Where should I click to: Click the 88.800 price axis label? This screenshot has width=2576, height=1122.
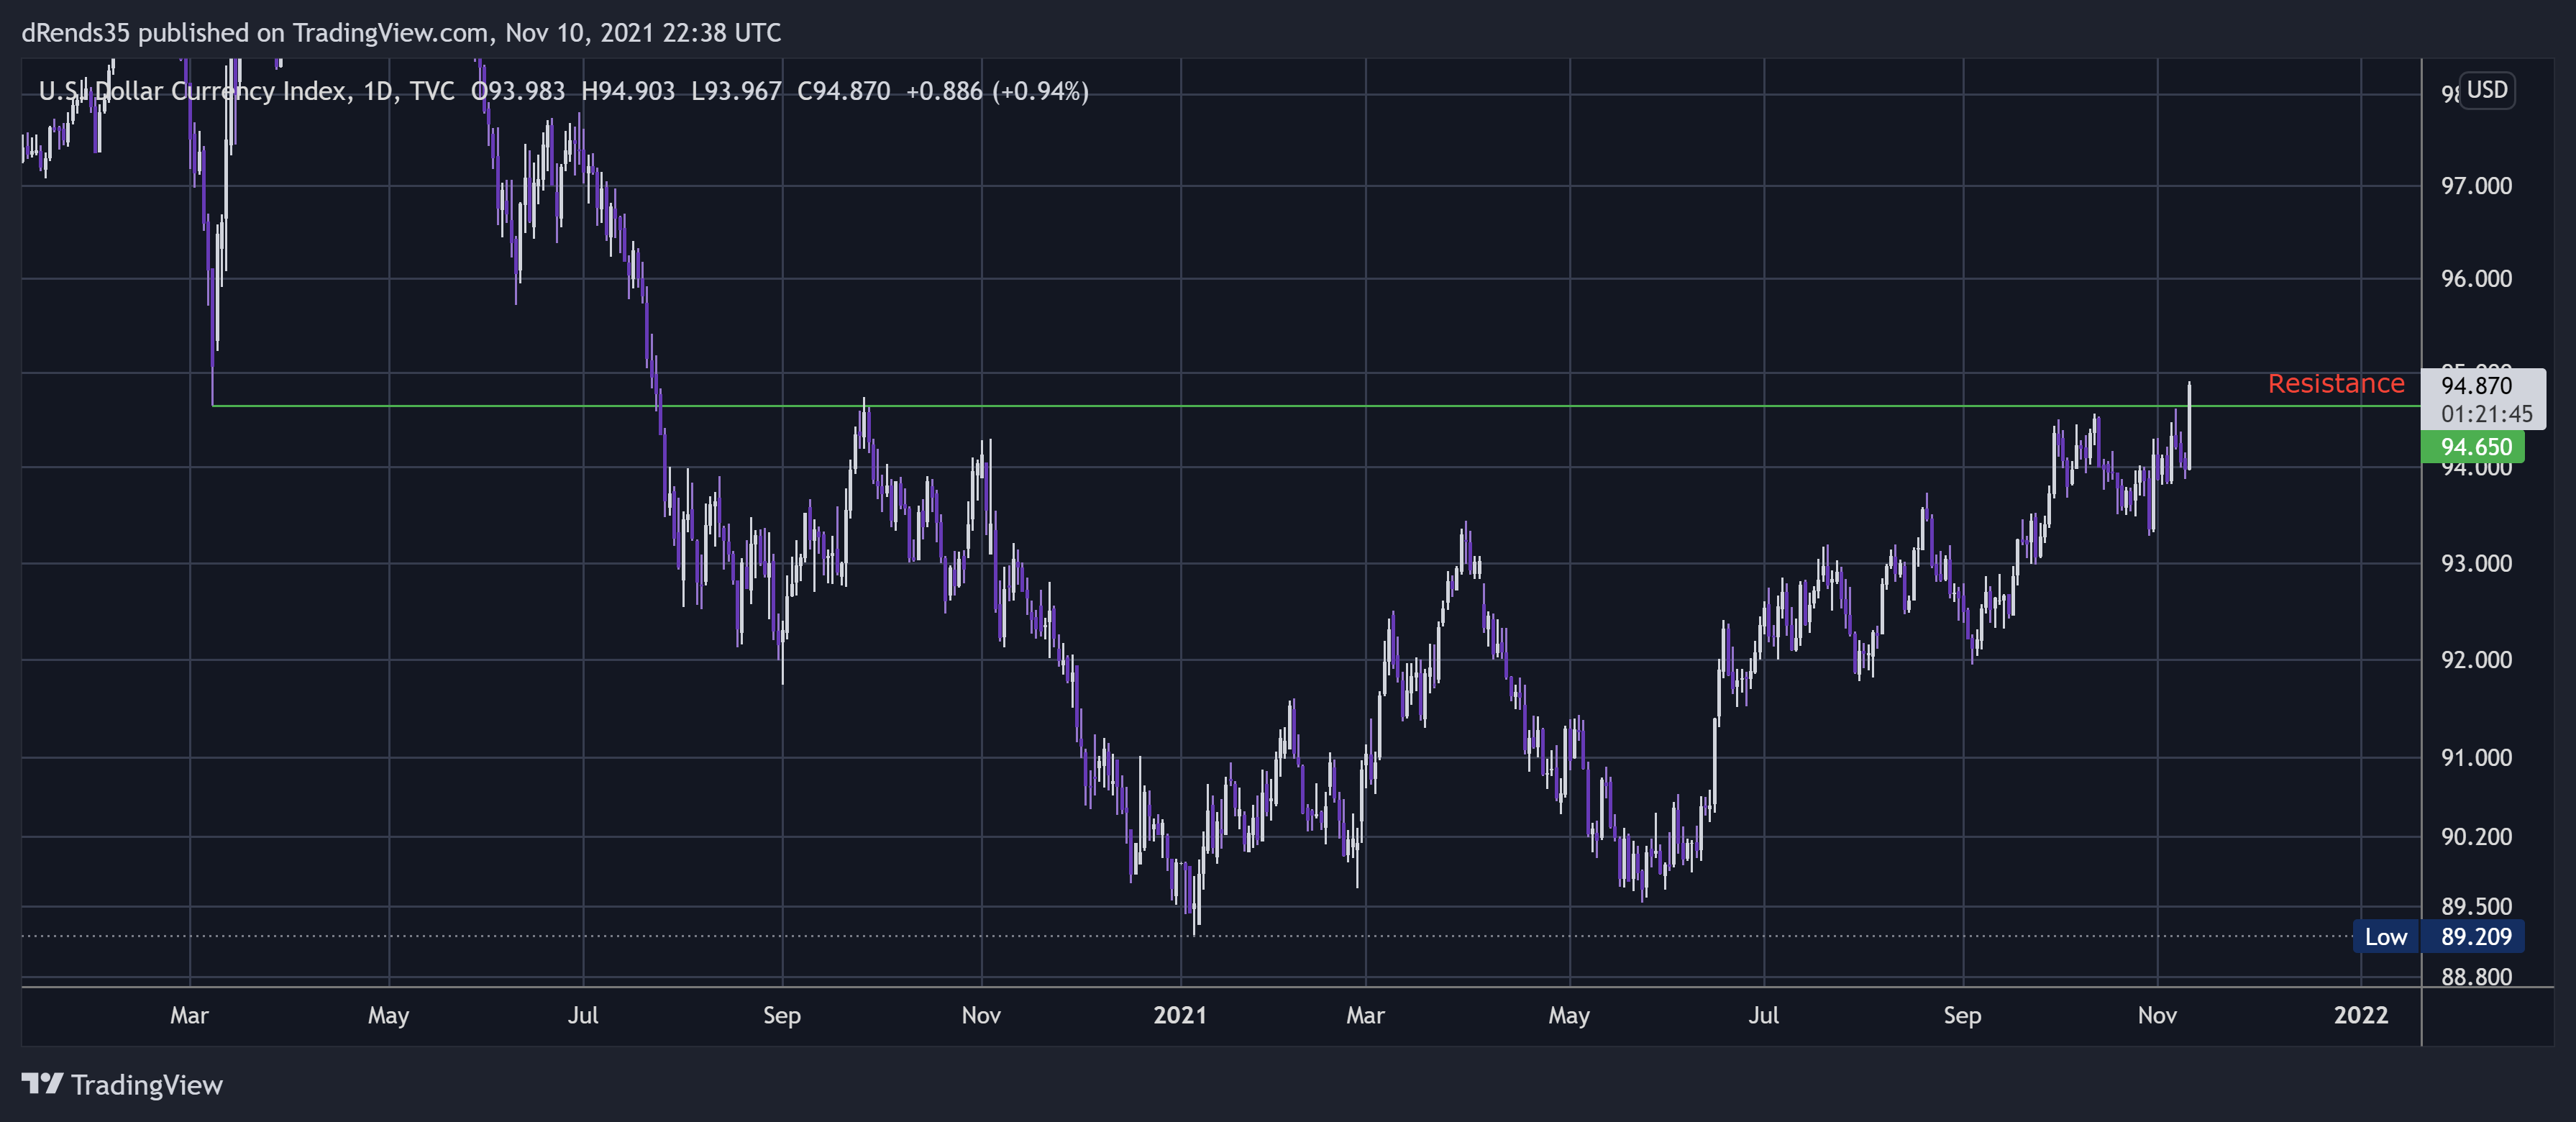(2476, 977)
